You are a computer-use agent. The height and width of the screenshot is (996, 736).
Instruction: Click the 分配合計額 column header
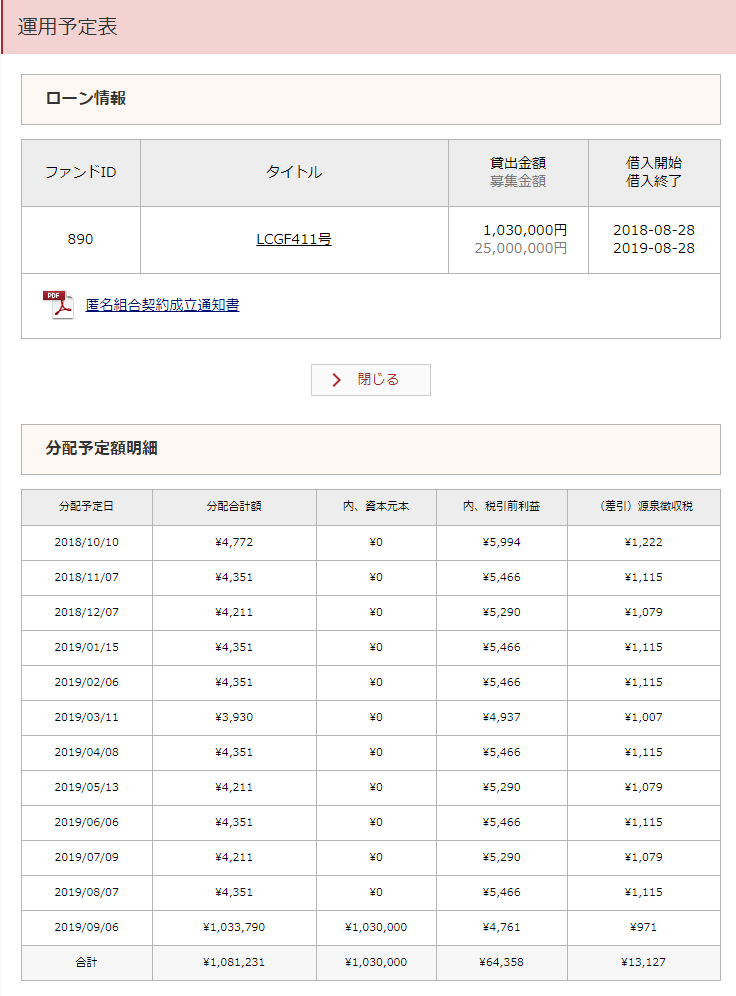tap(234, 507)
